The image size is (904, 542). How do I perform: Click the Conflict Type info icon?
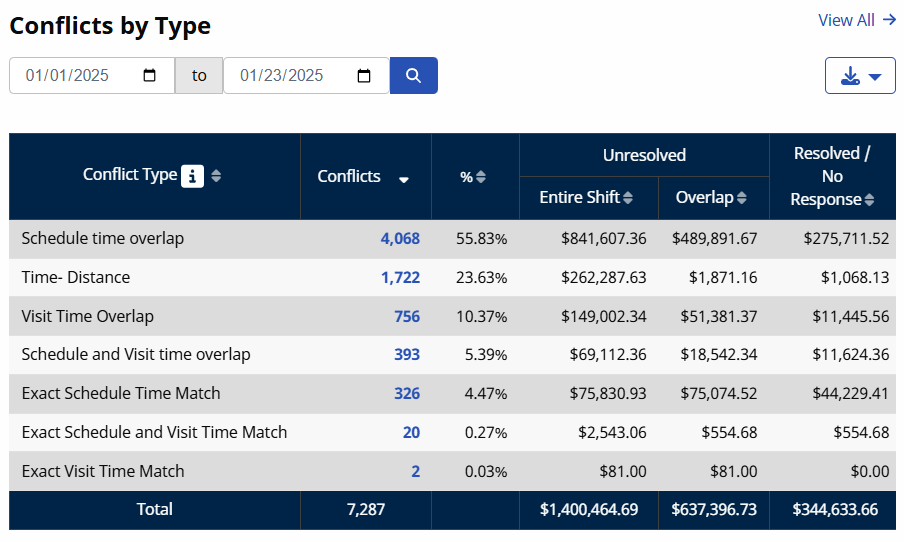192,176
